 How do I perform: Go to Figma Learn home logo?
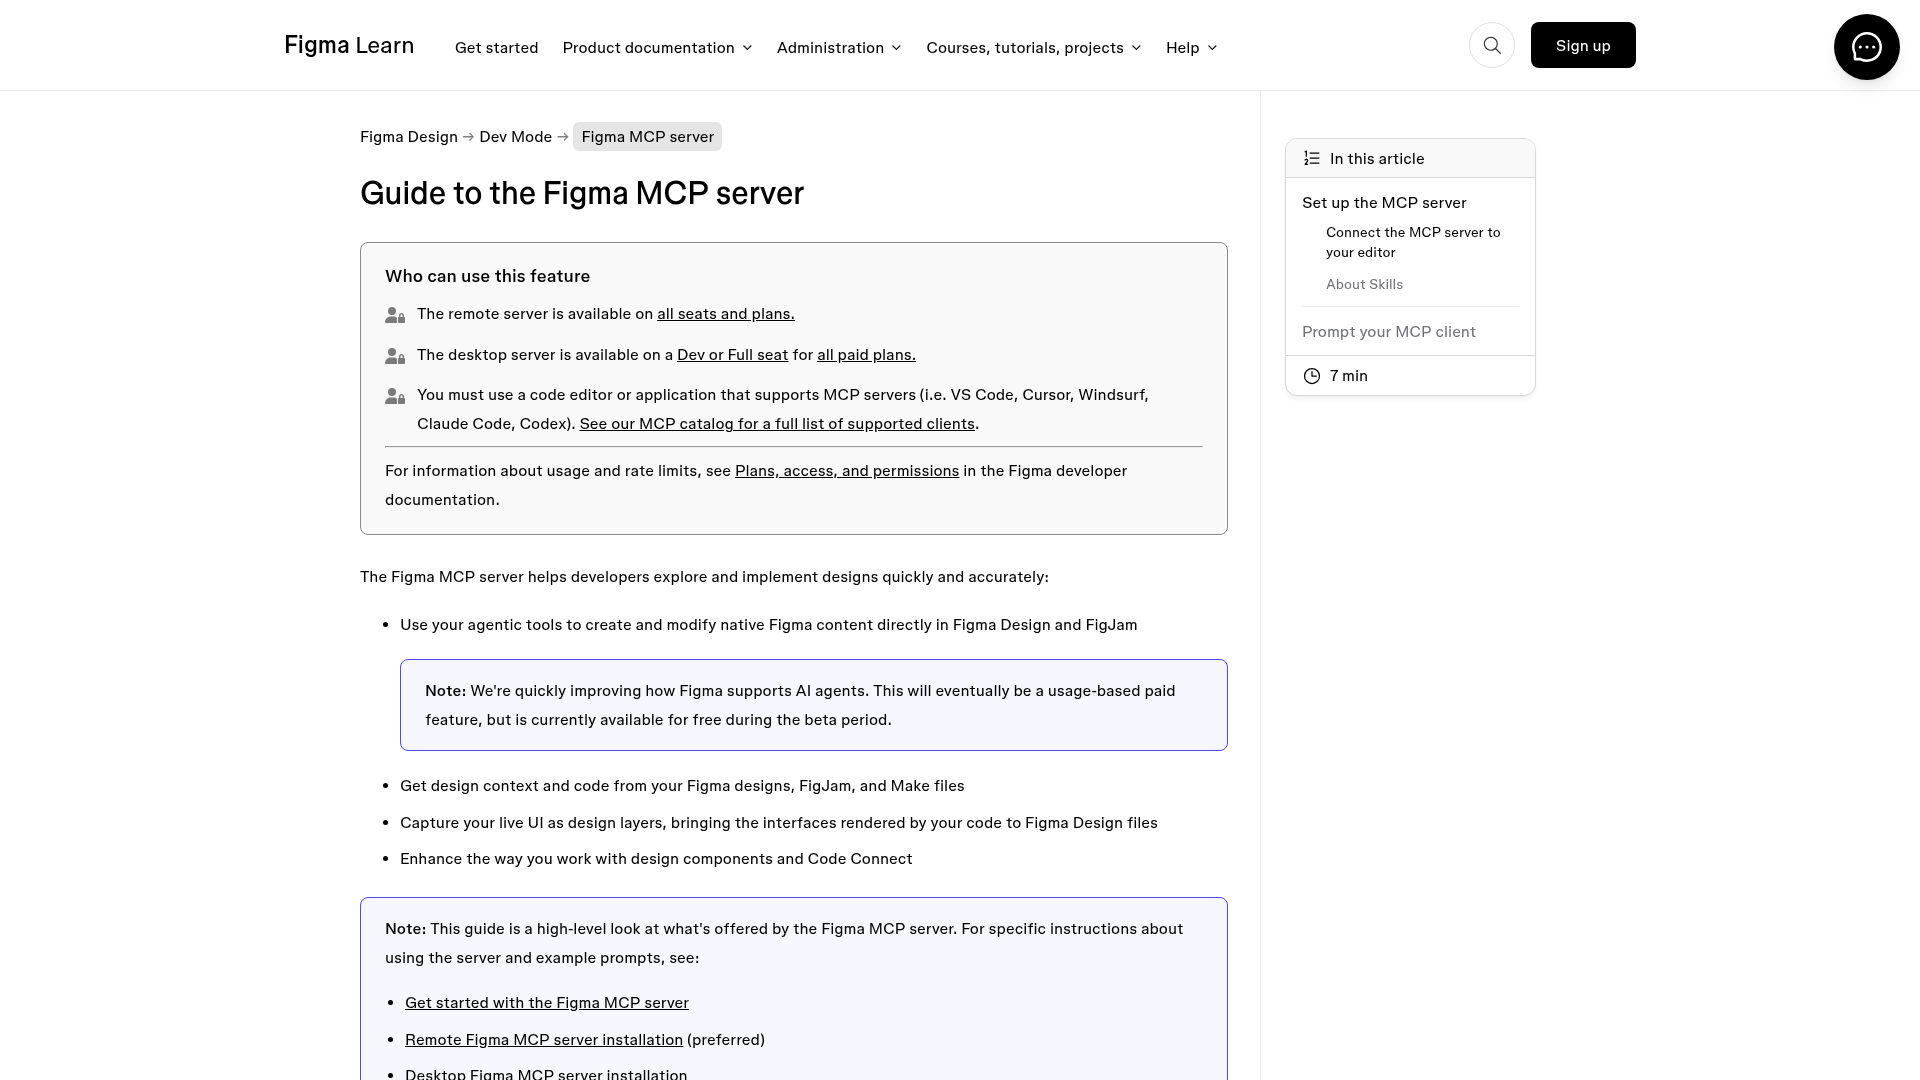(349, 45)
